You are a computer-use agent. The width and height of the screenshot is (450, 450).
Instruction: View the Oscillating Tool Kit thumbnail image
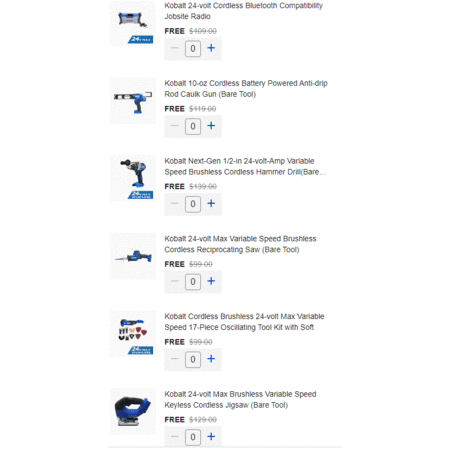(x=133, y=334)
